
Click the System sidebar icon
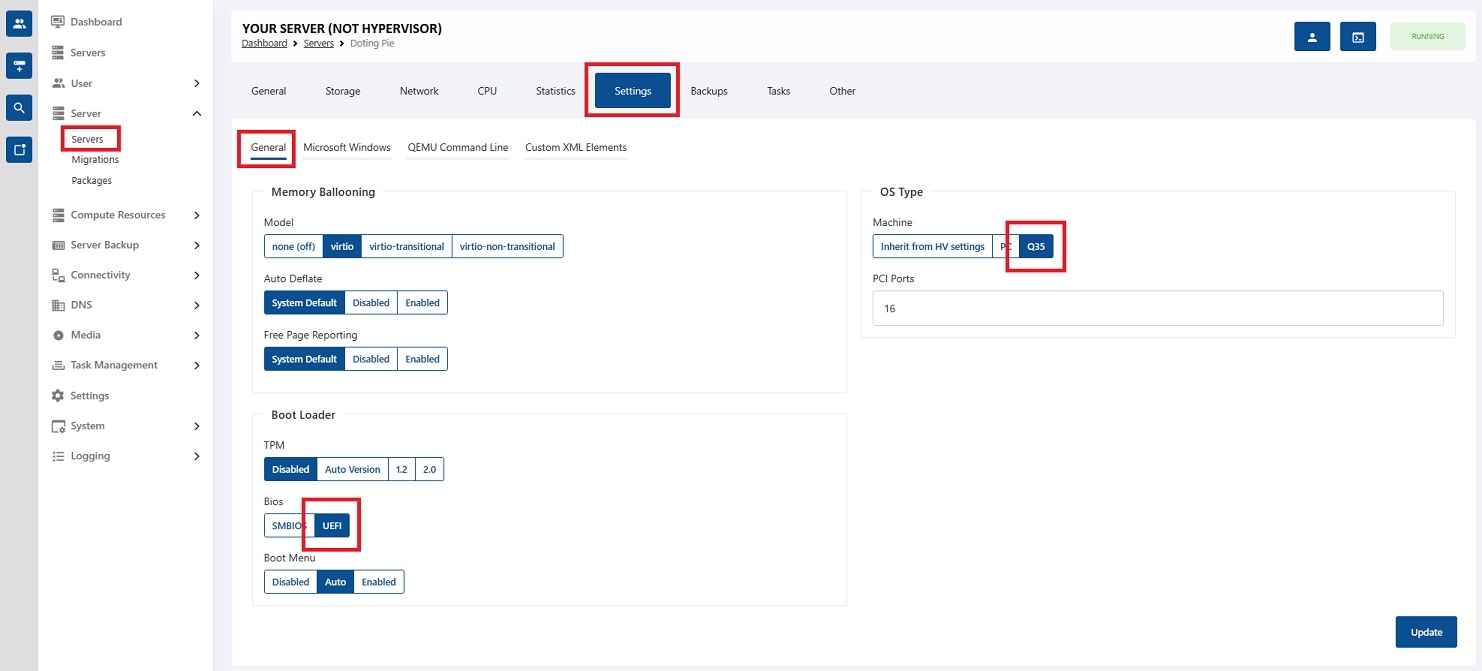click(58, 426)
